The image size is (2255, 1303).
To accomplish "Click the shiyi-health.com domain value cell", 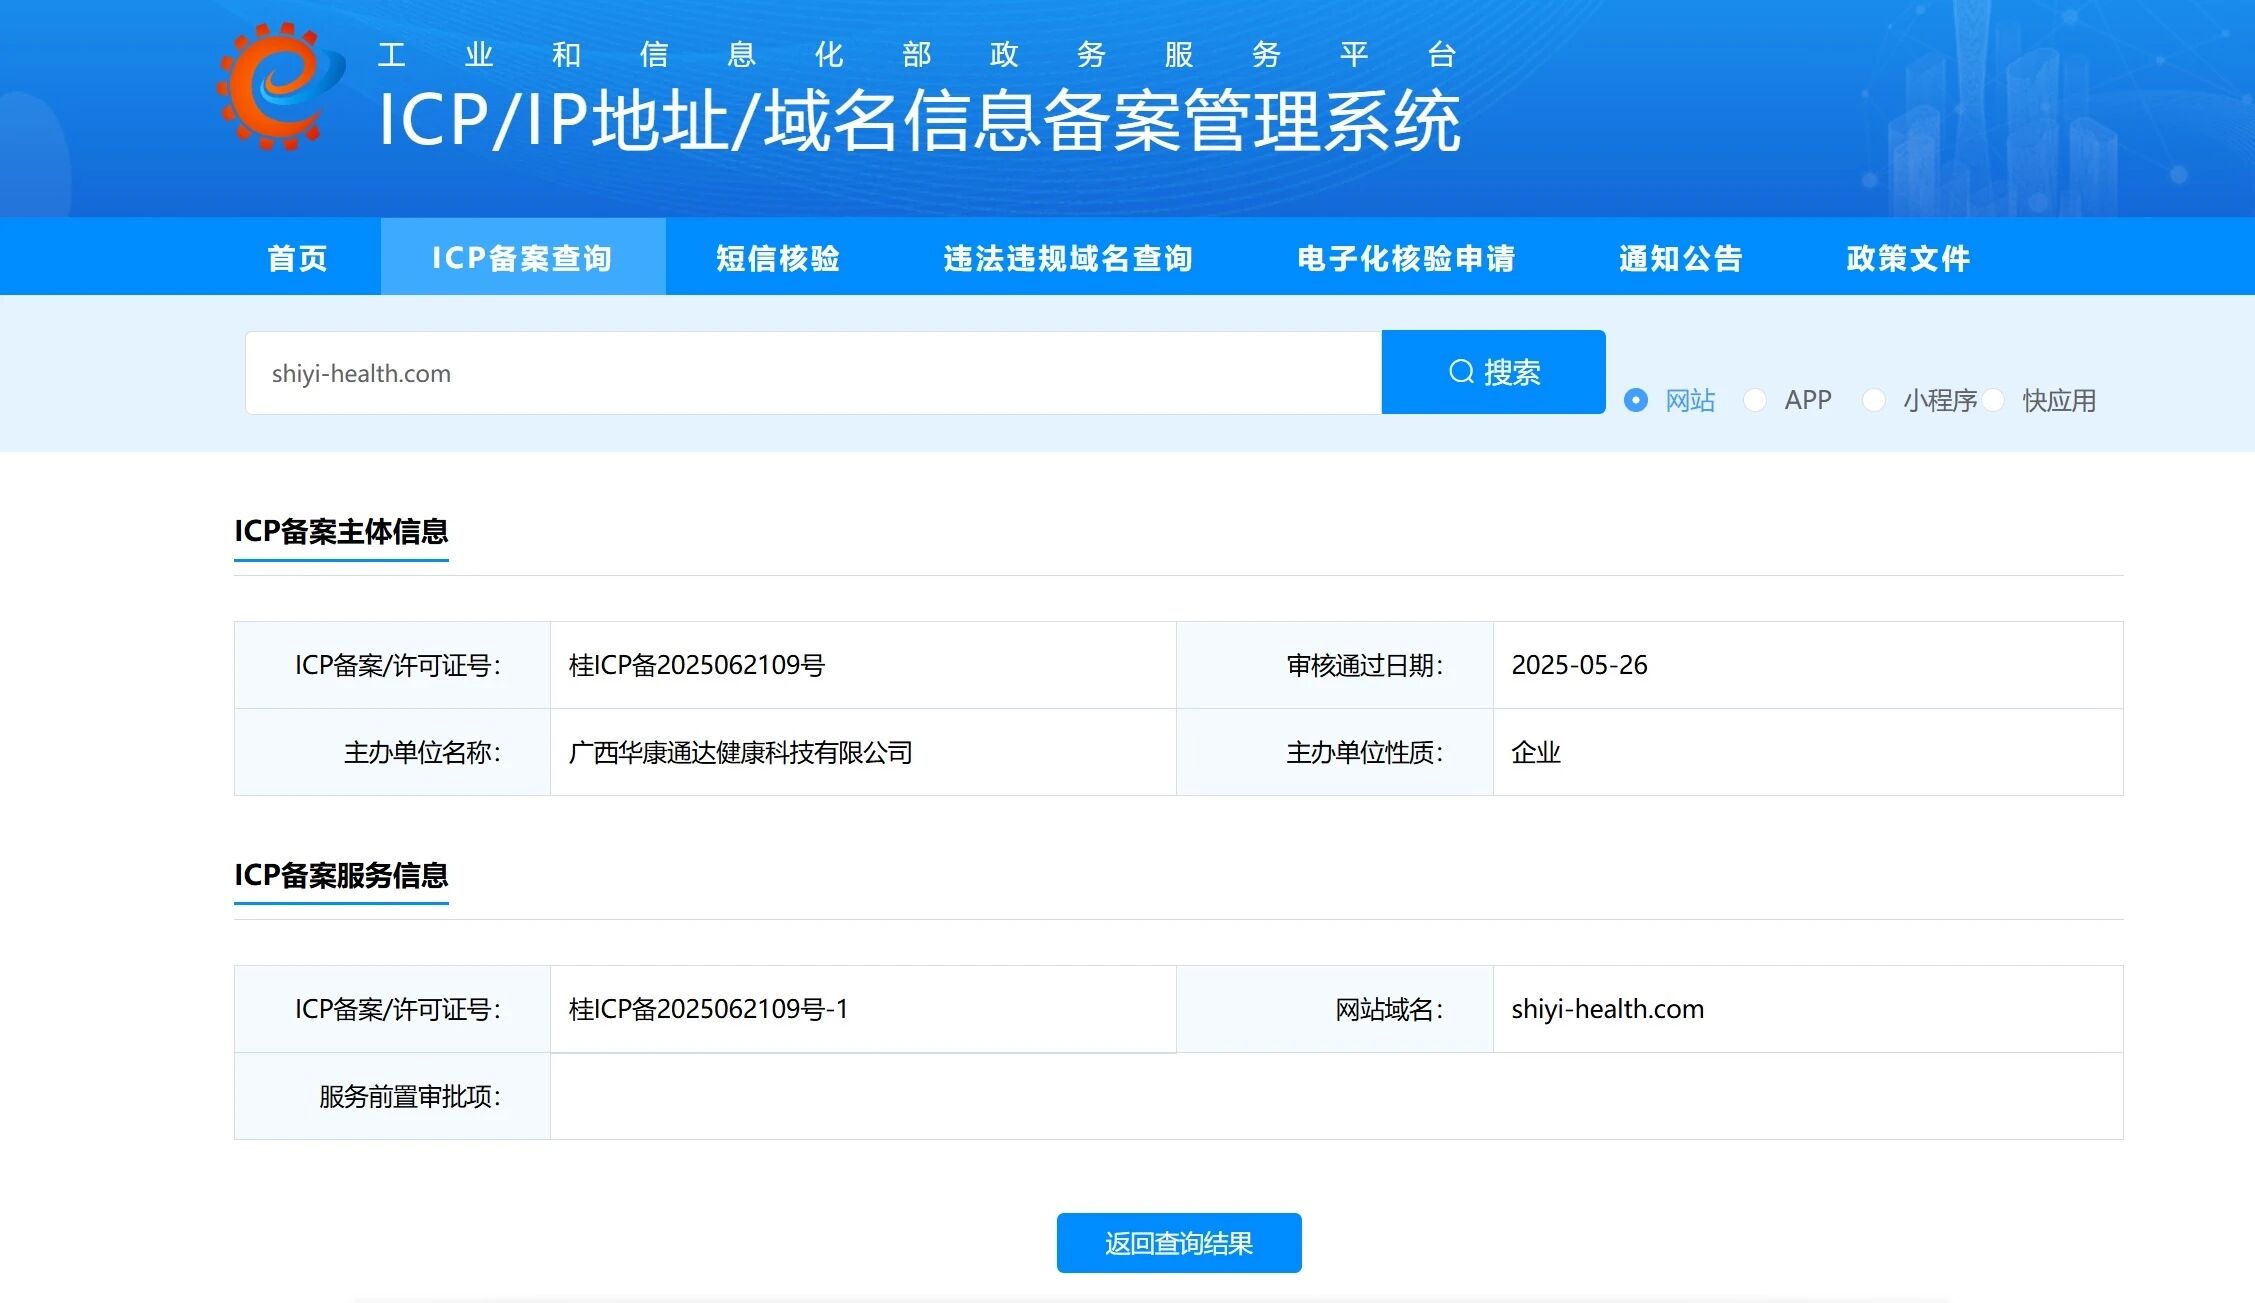I will (x=1607, y=1009).
